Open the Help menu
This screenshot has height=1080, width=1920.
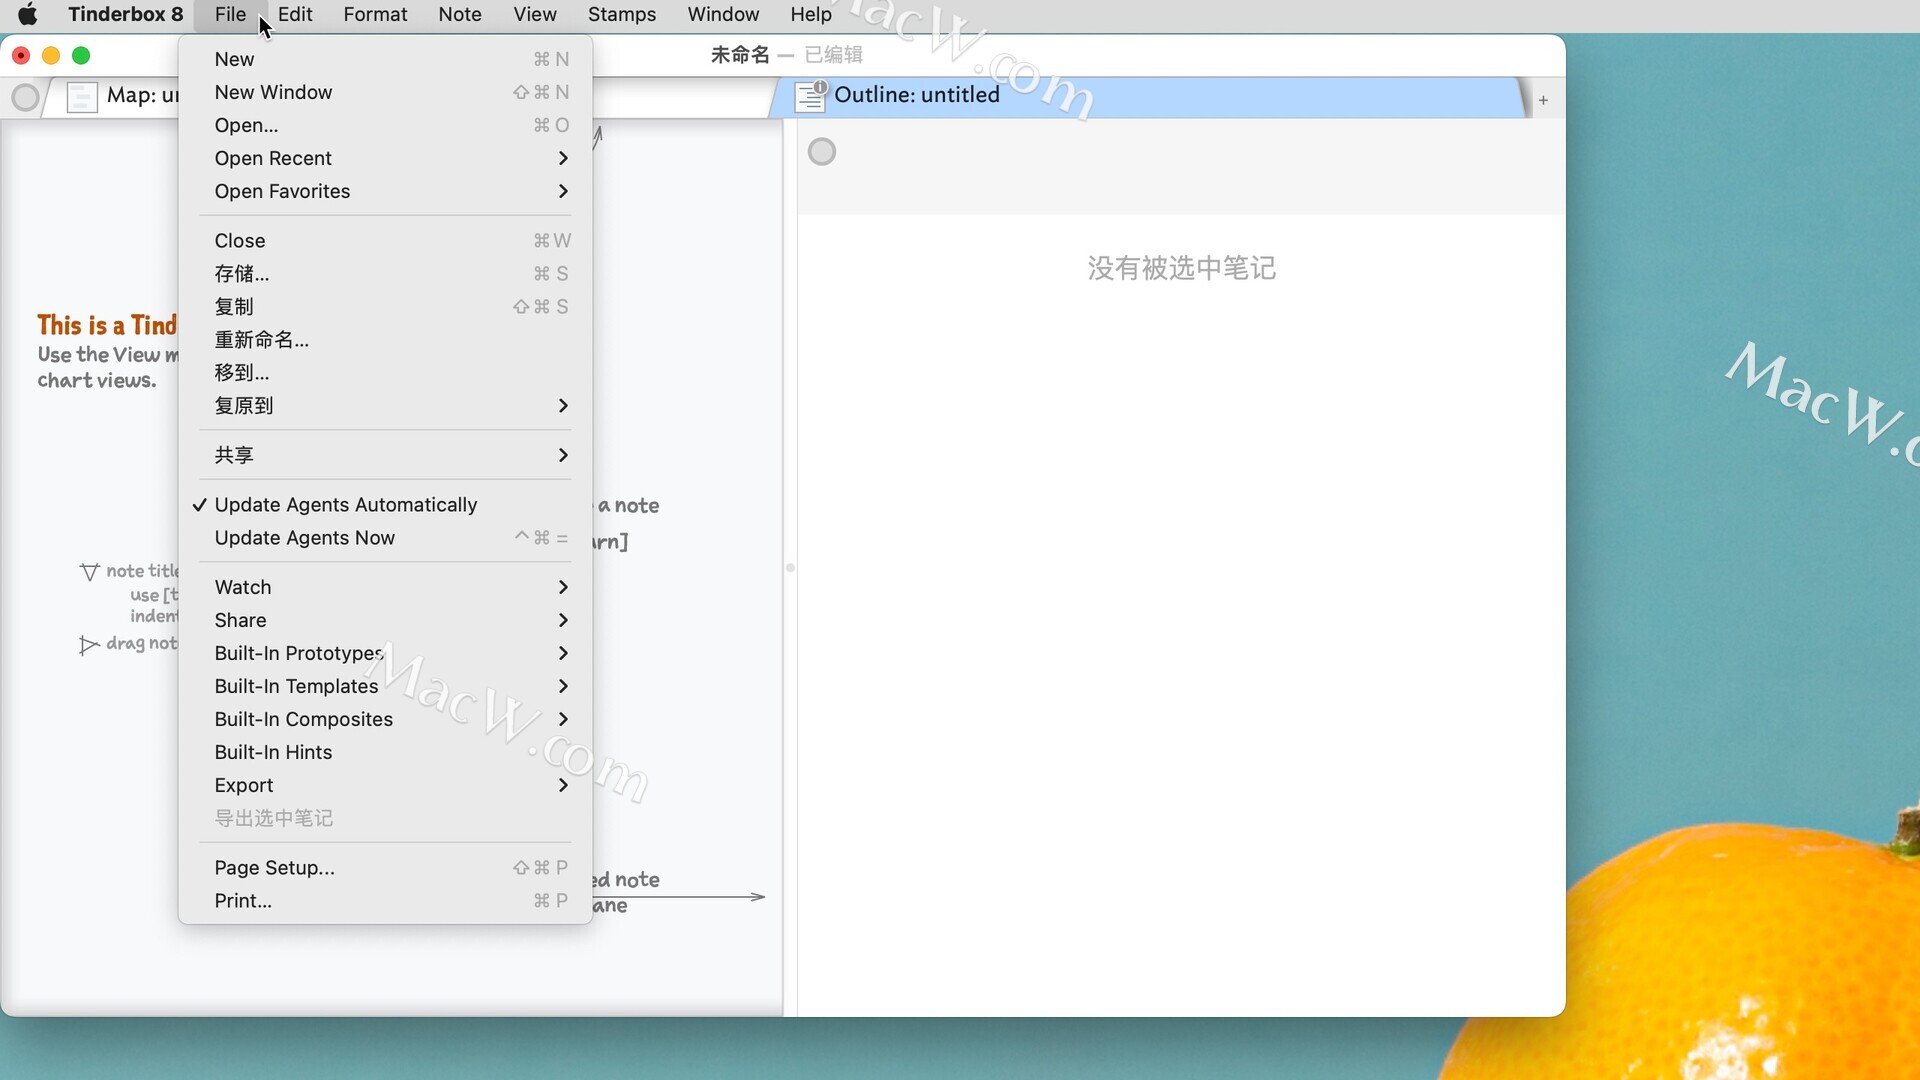(x=811, y=14)
